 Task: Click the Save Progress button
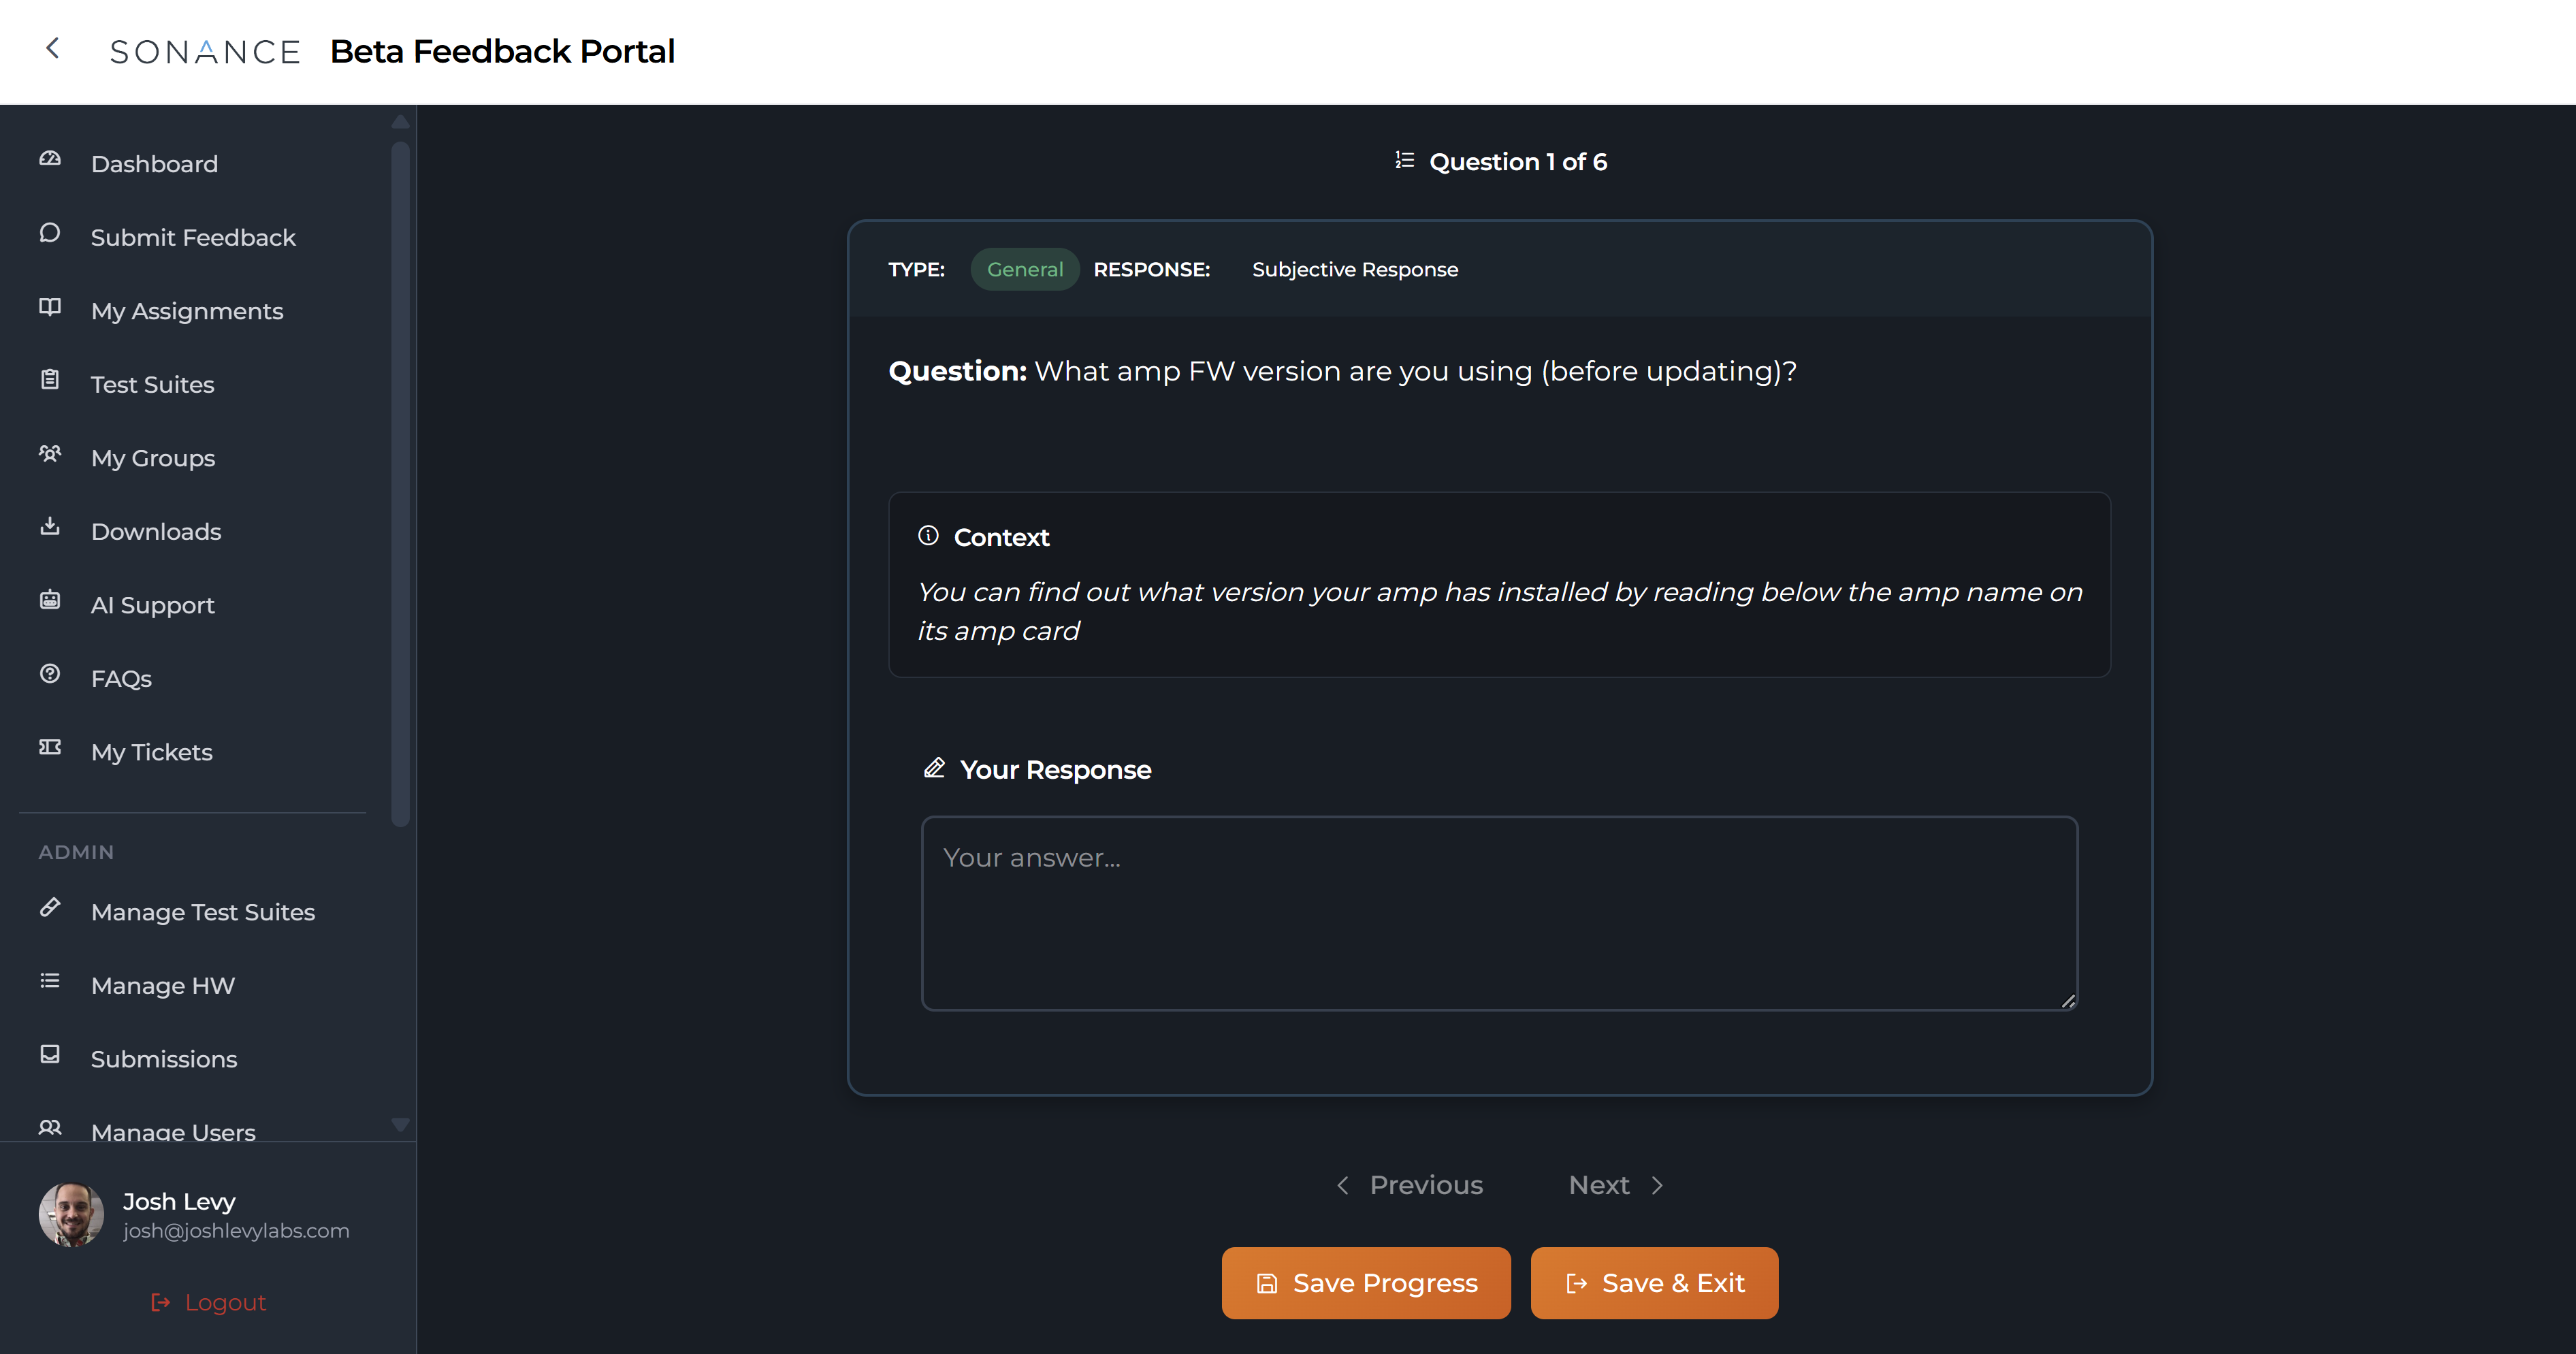coord(1366,1283)
